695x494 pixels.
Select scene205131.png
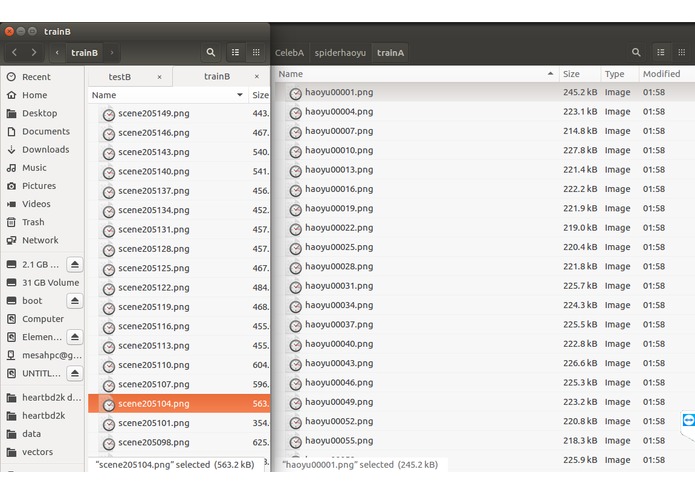pyautogui.click(x=179, y=229)
